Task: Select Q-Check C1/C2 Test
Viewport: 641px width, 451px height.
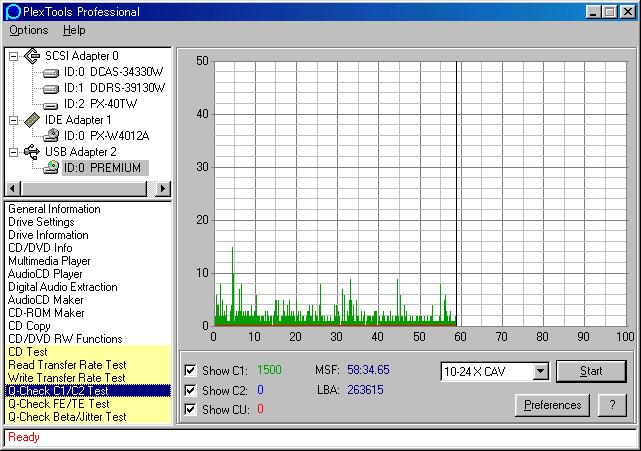Action: (x=88, y=391)
